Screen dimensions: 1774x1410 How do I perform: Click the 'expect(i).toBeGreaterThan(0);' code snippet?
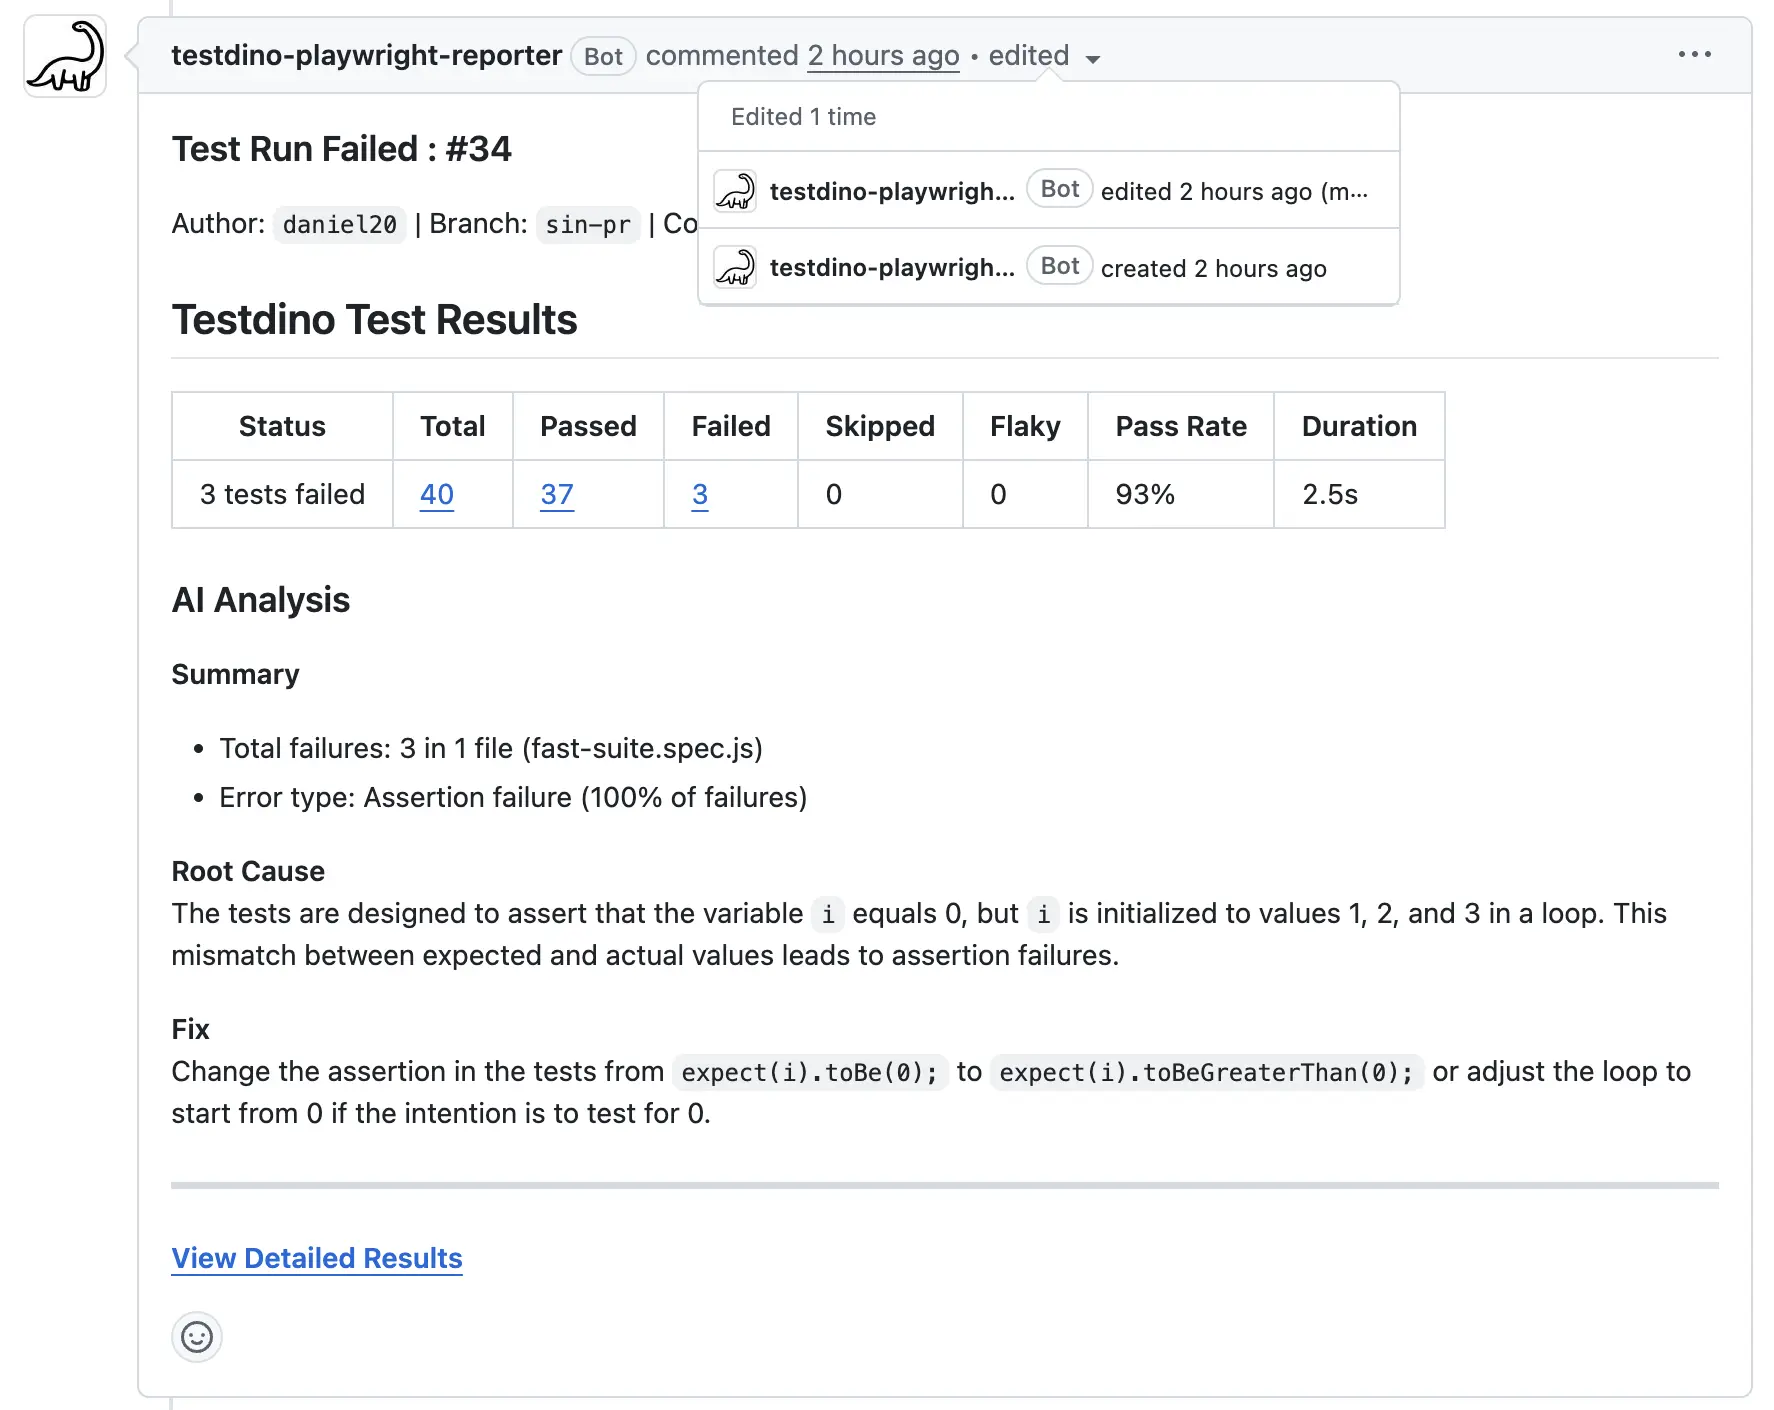point(1206,1072)
